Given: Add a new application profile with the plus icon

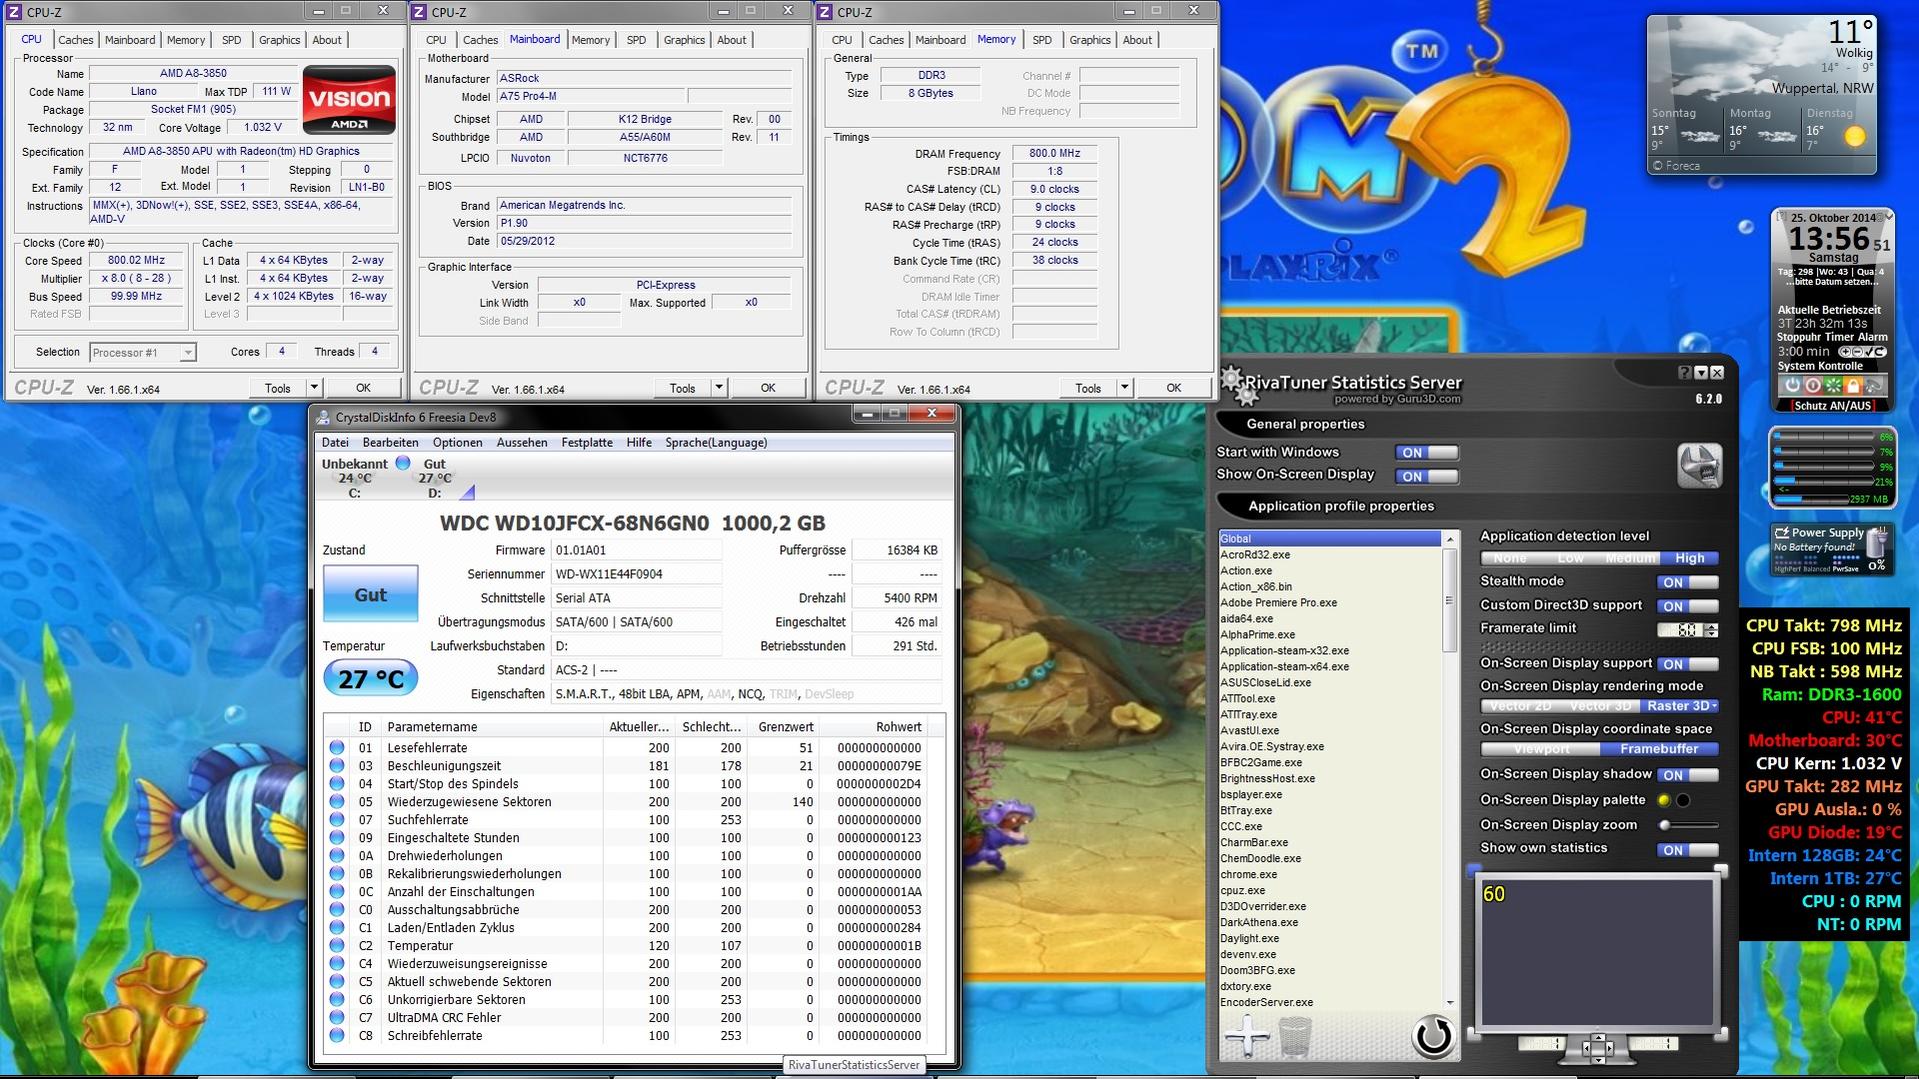Looking at the screenshot, I should [x=1246, y=1037].
